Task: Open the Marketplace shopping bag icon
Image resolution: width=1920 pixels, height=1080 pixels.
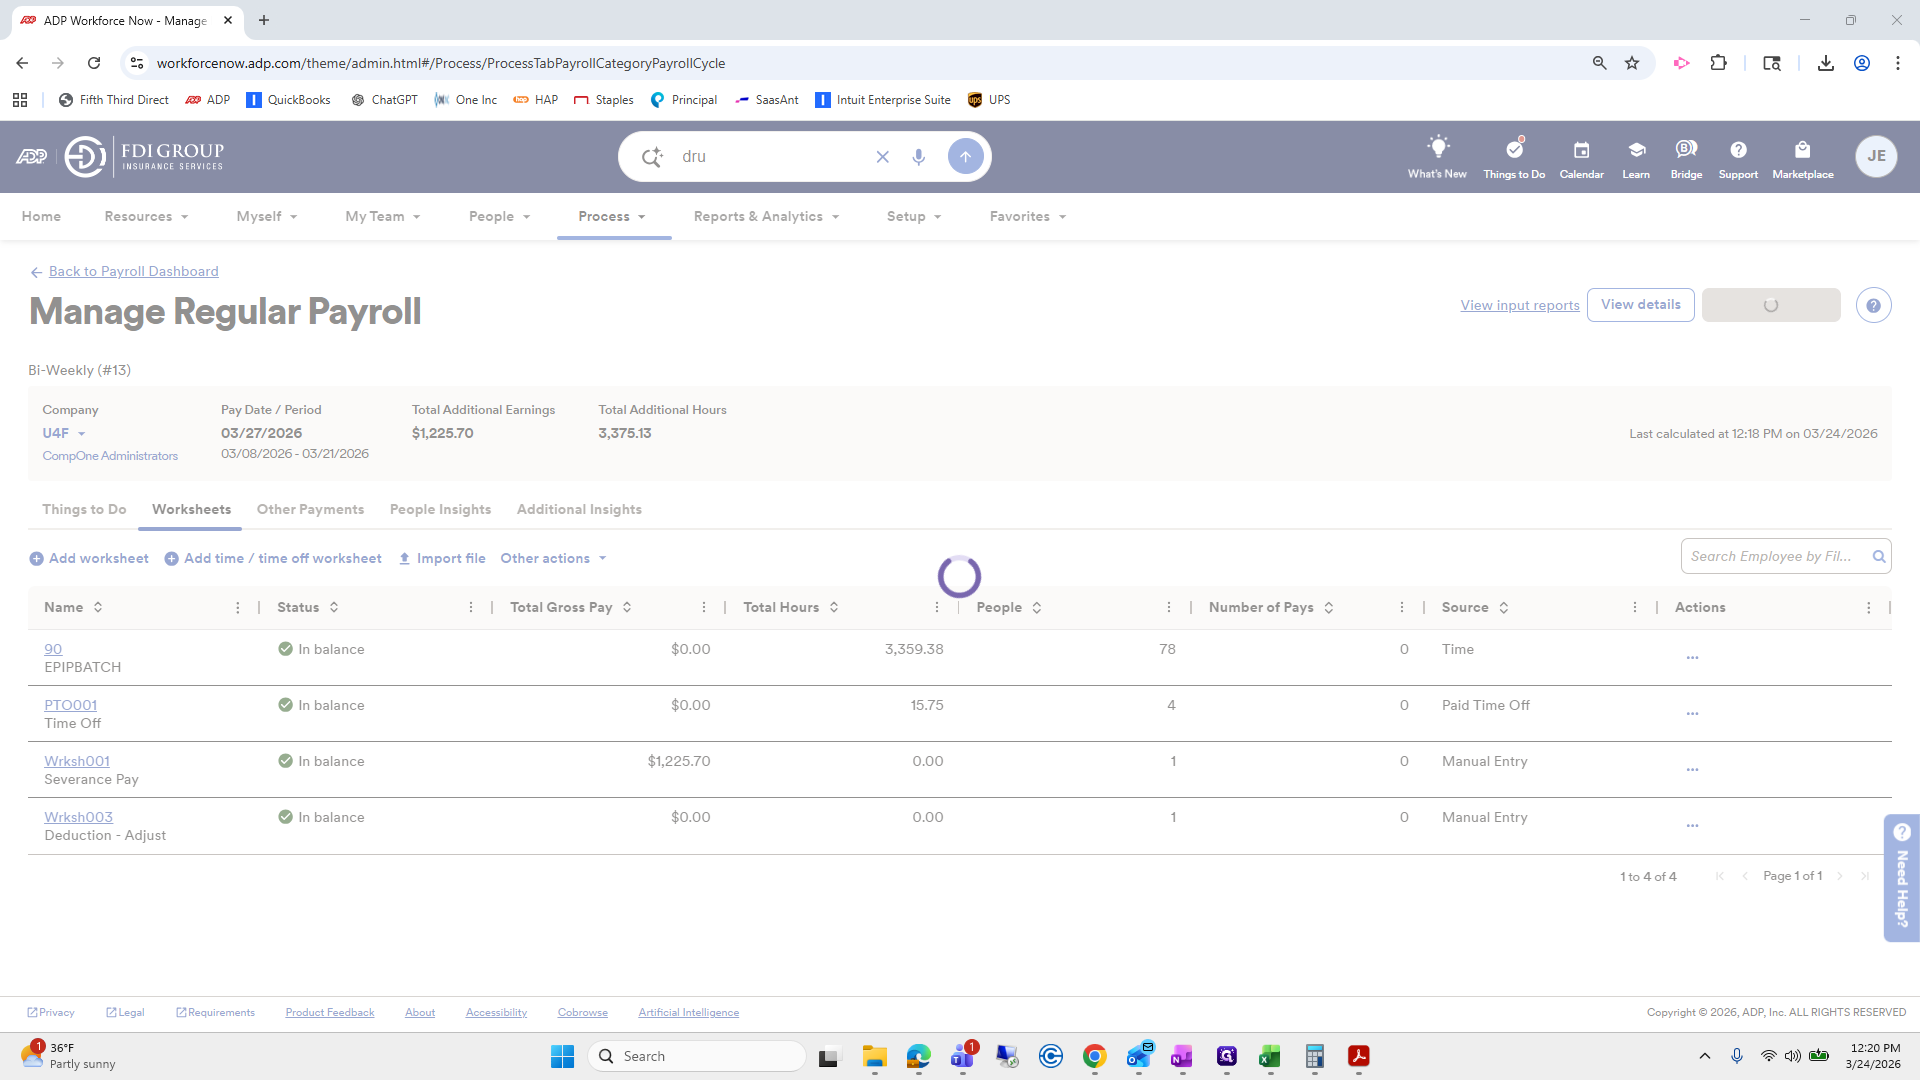Action: 1802,150
